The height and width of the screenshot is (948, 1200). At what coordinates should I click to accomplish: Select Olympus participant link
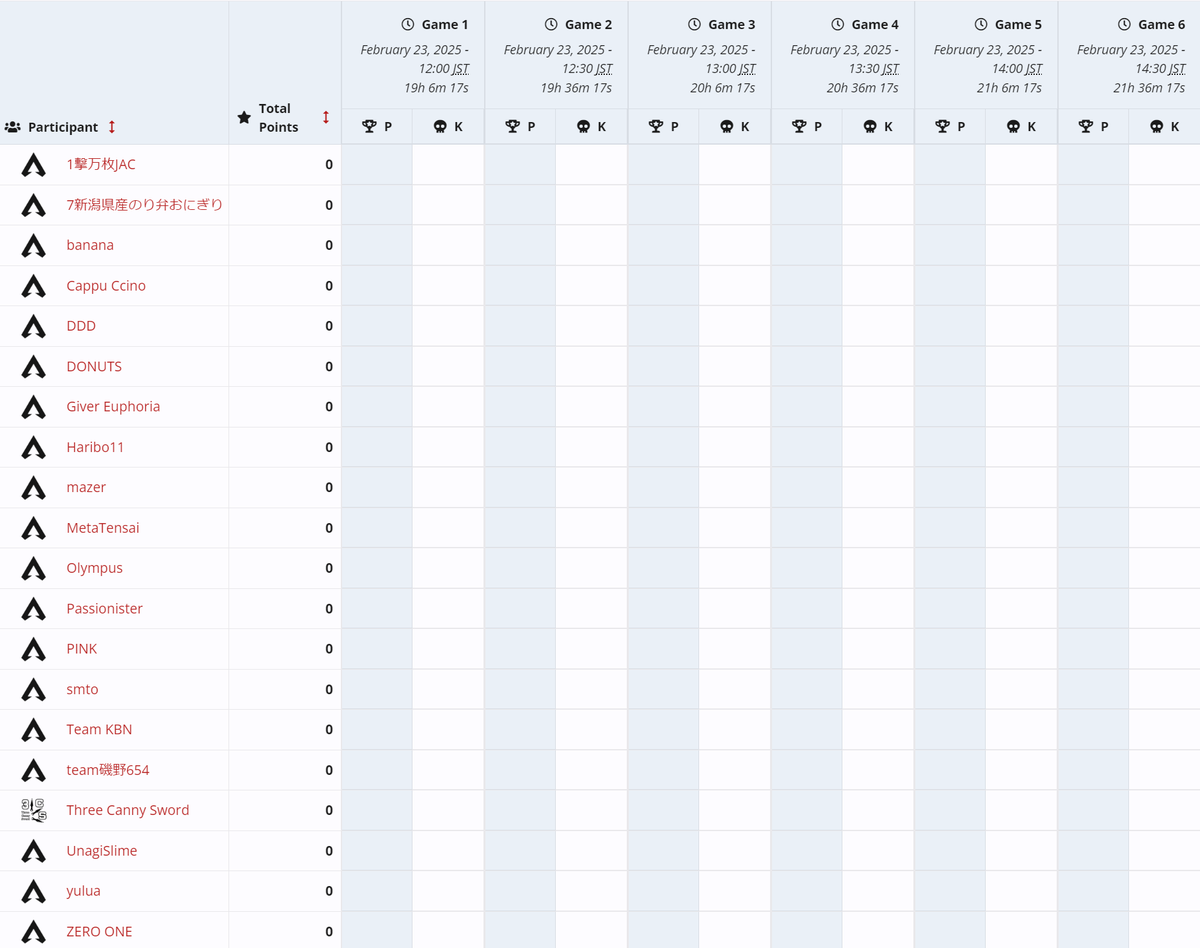(94, 568)
